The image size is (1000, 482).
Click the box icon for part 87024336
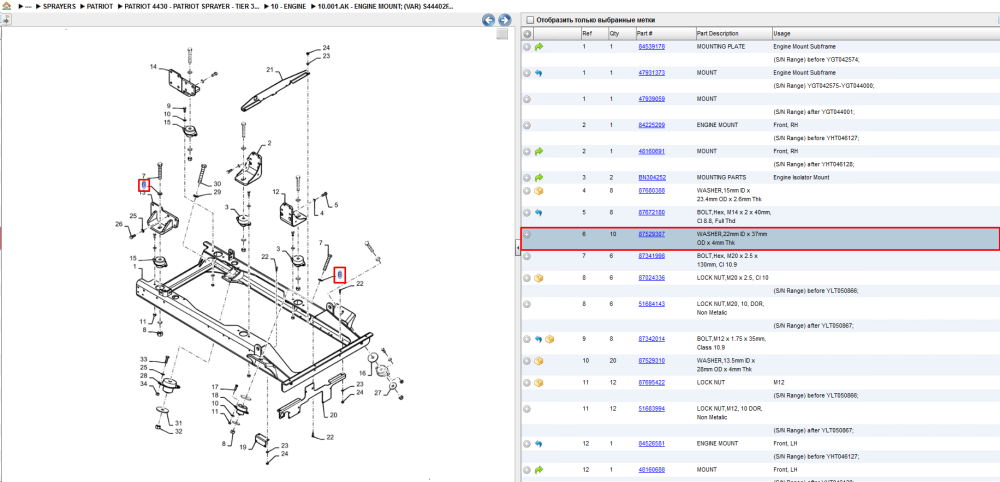pos(539,278)
